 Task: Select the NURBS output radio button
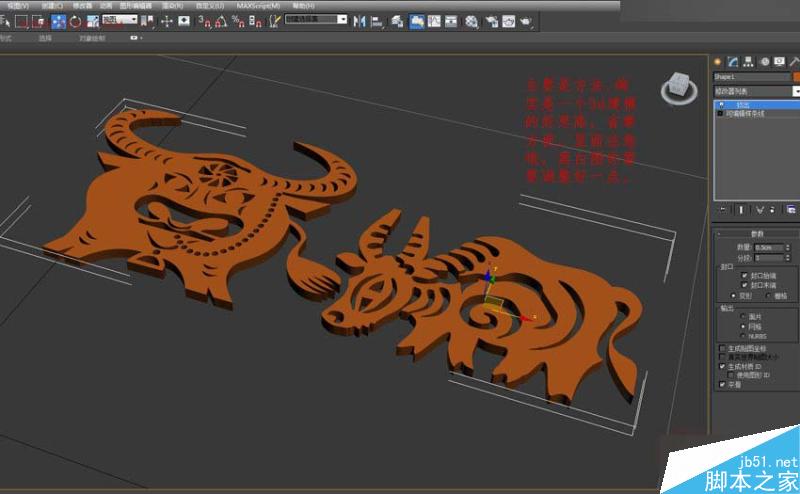coord(744,335)
